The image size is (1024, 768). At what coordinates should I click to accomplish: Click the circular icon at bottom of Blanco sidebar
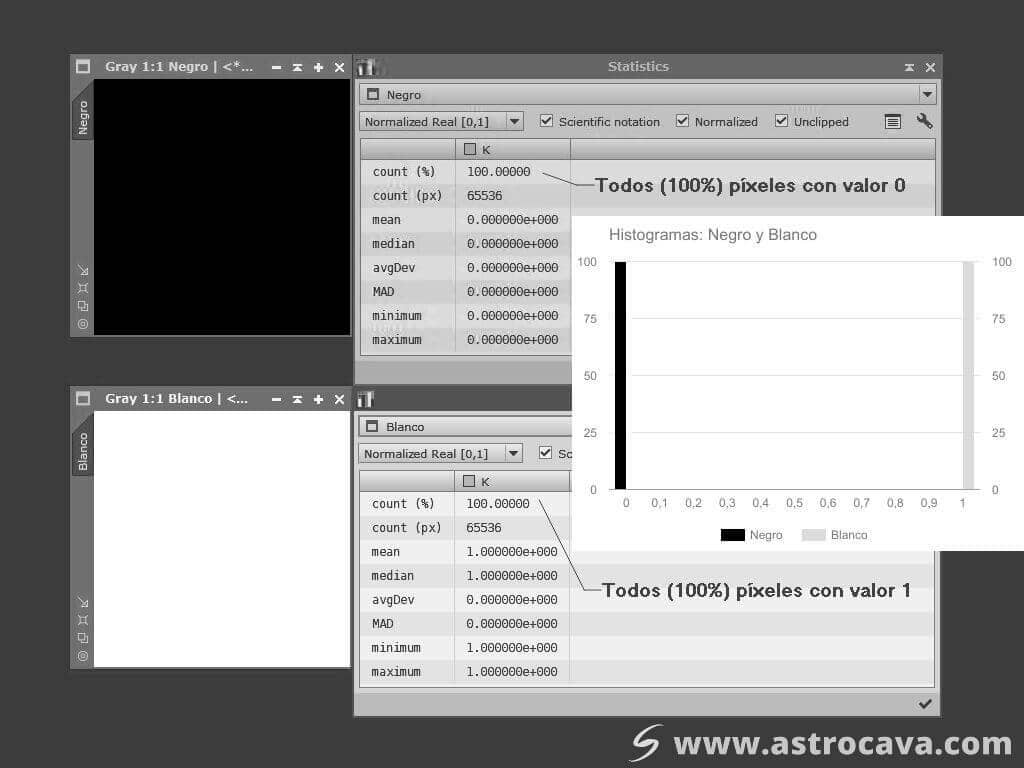(x=83, y=656)
